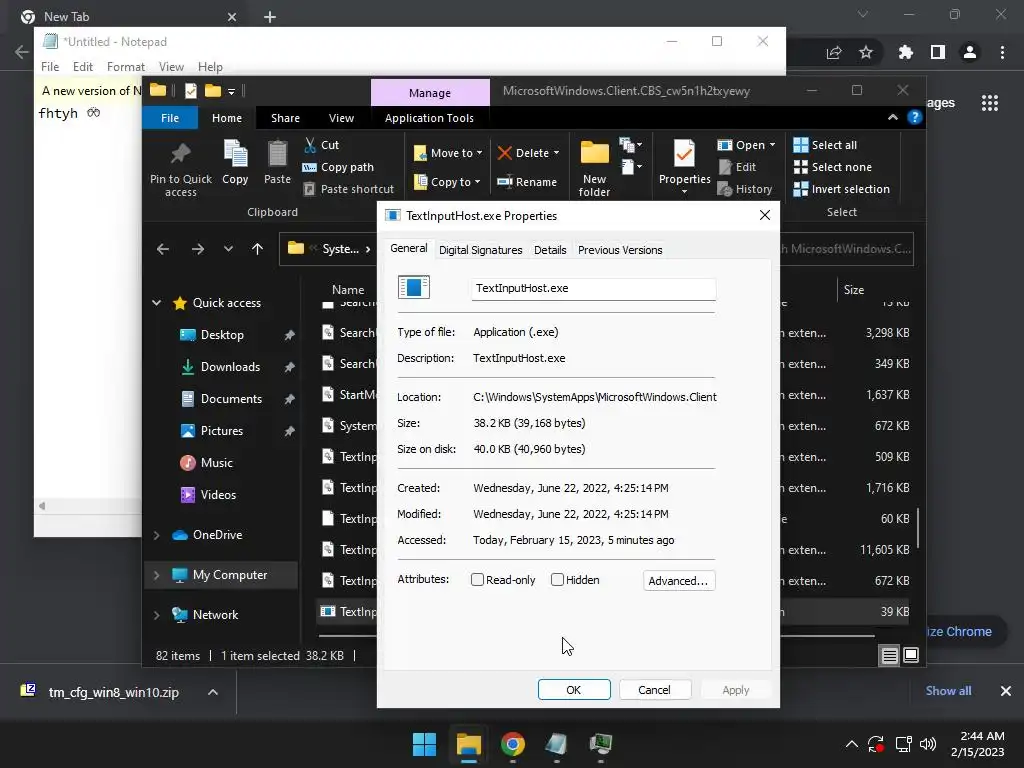Select Downloads in navigation pane
The image size is (1024, 768).
[x=230, y=367]
